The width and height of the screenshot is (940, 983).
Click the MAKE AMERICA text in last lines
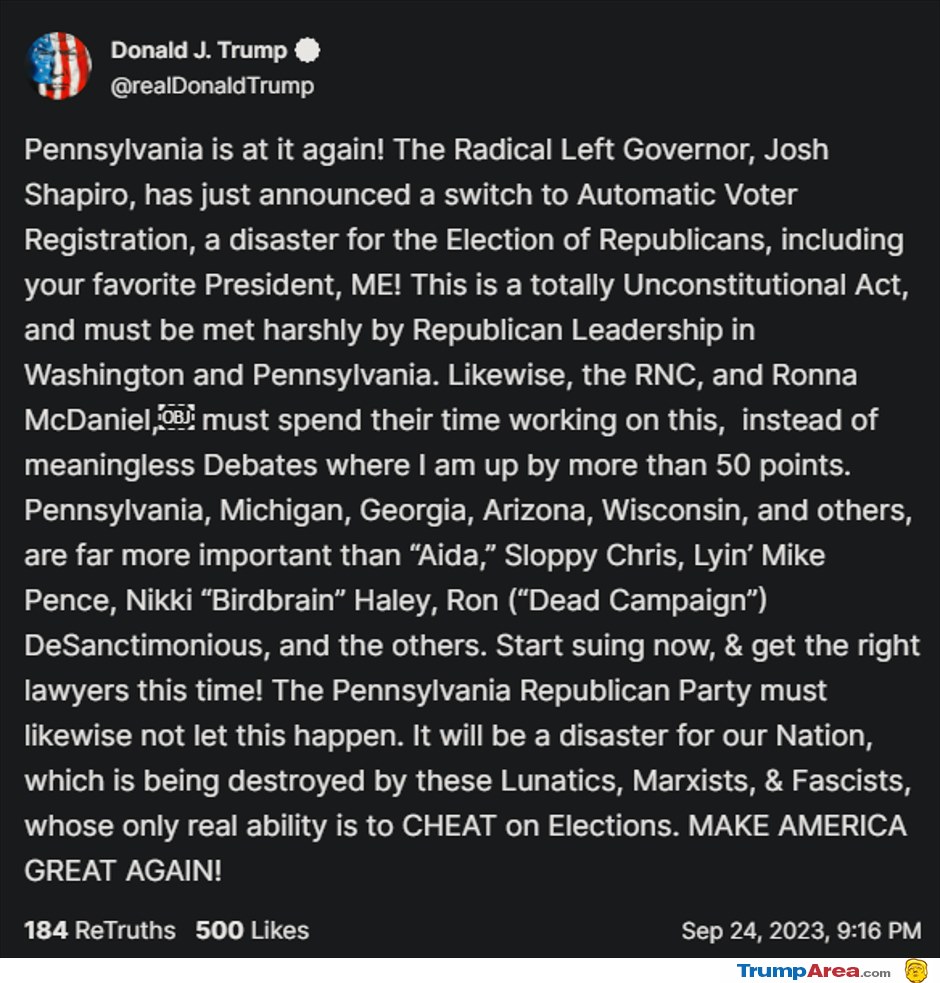click(798, 826)
